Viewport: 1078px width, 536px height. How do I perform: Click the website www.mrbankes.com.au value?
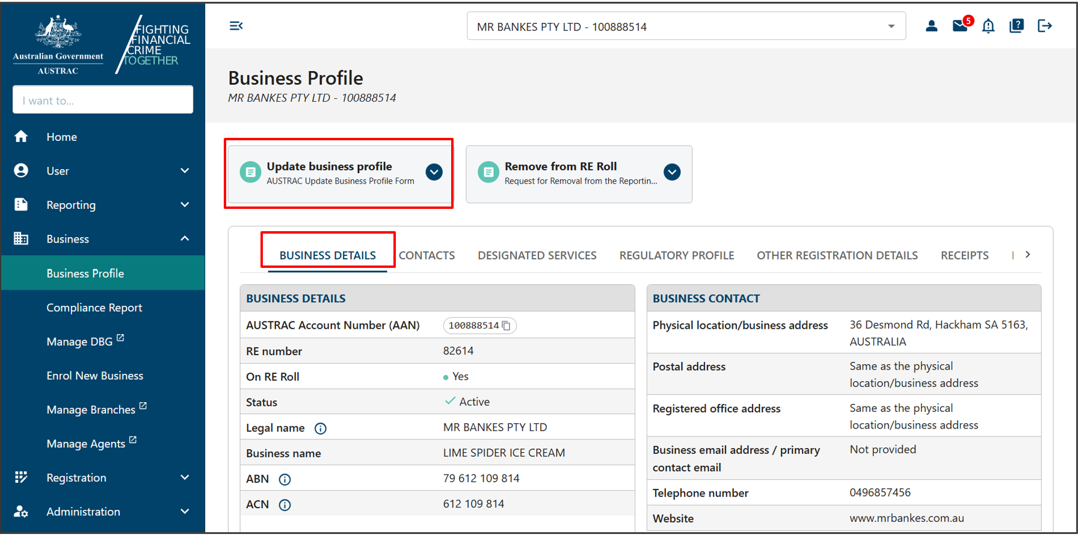pyautogui.click(x=908, y=518)
